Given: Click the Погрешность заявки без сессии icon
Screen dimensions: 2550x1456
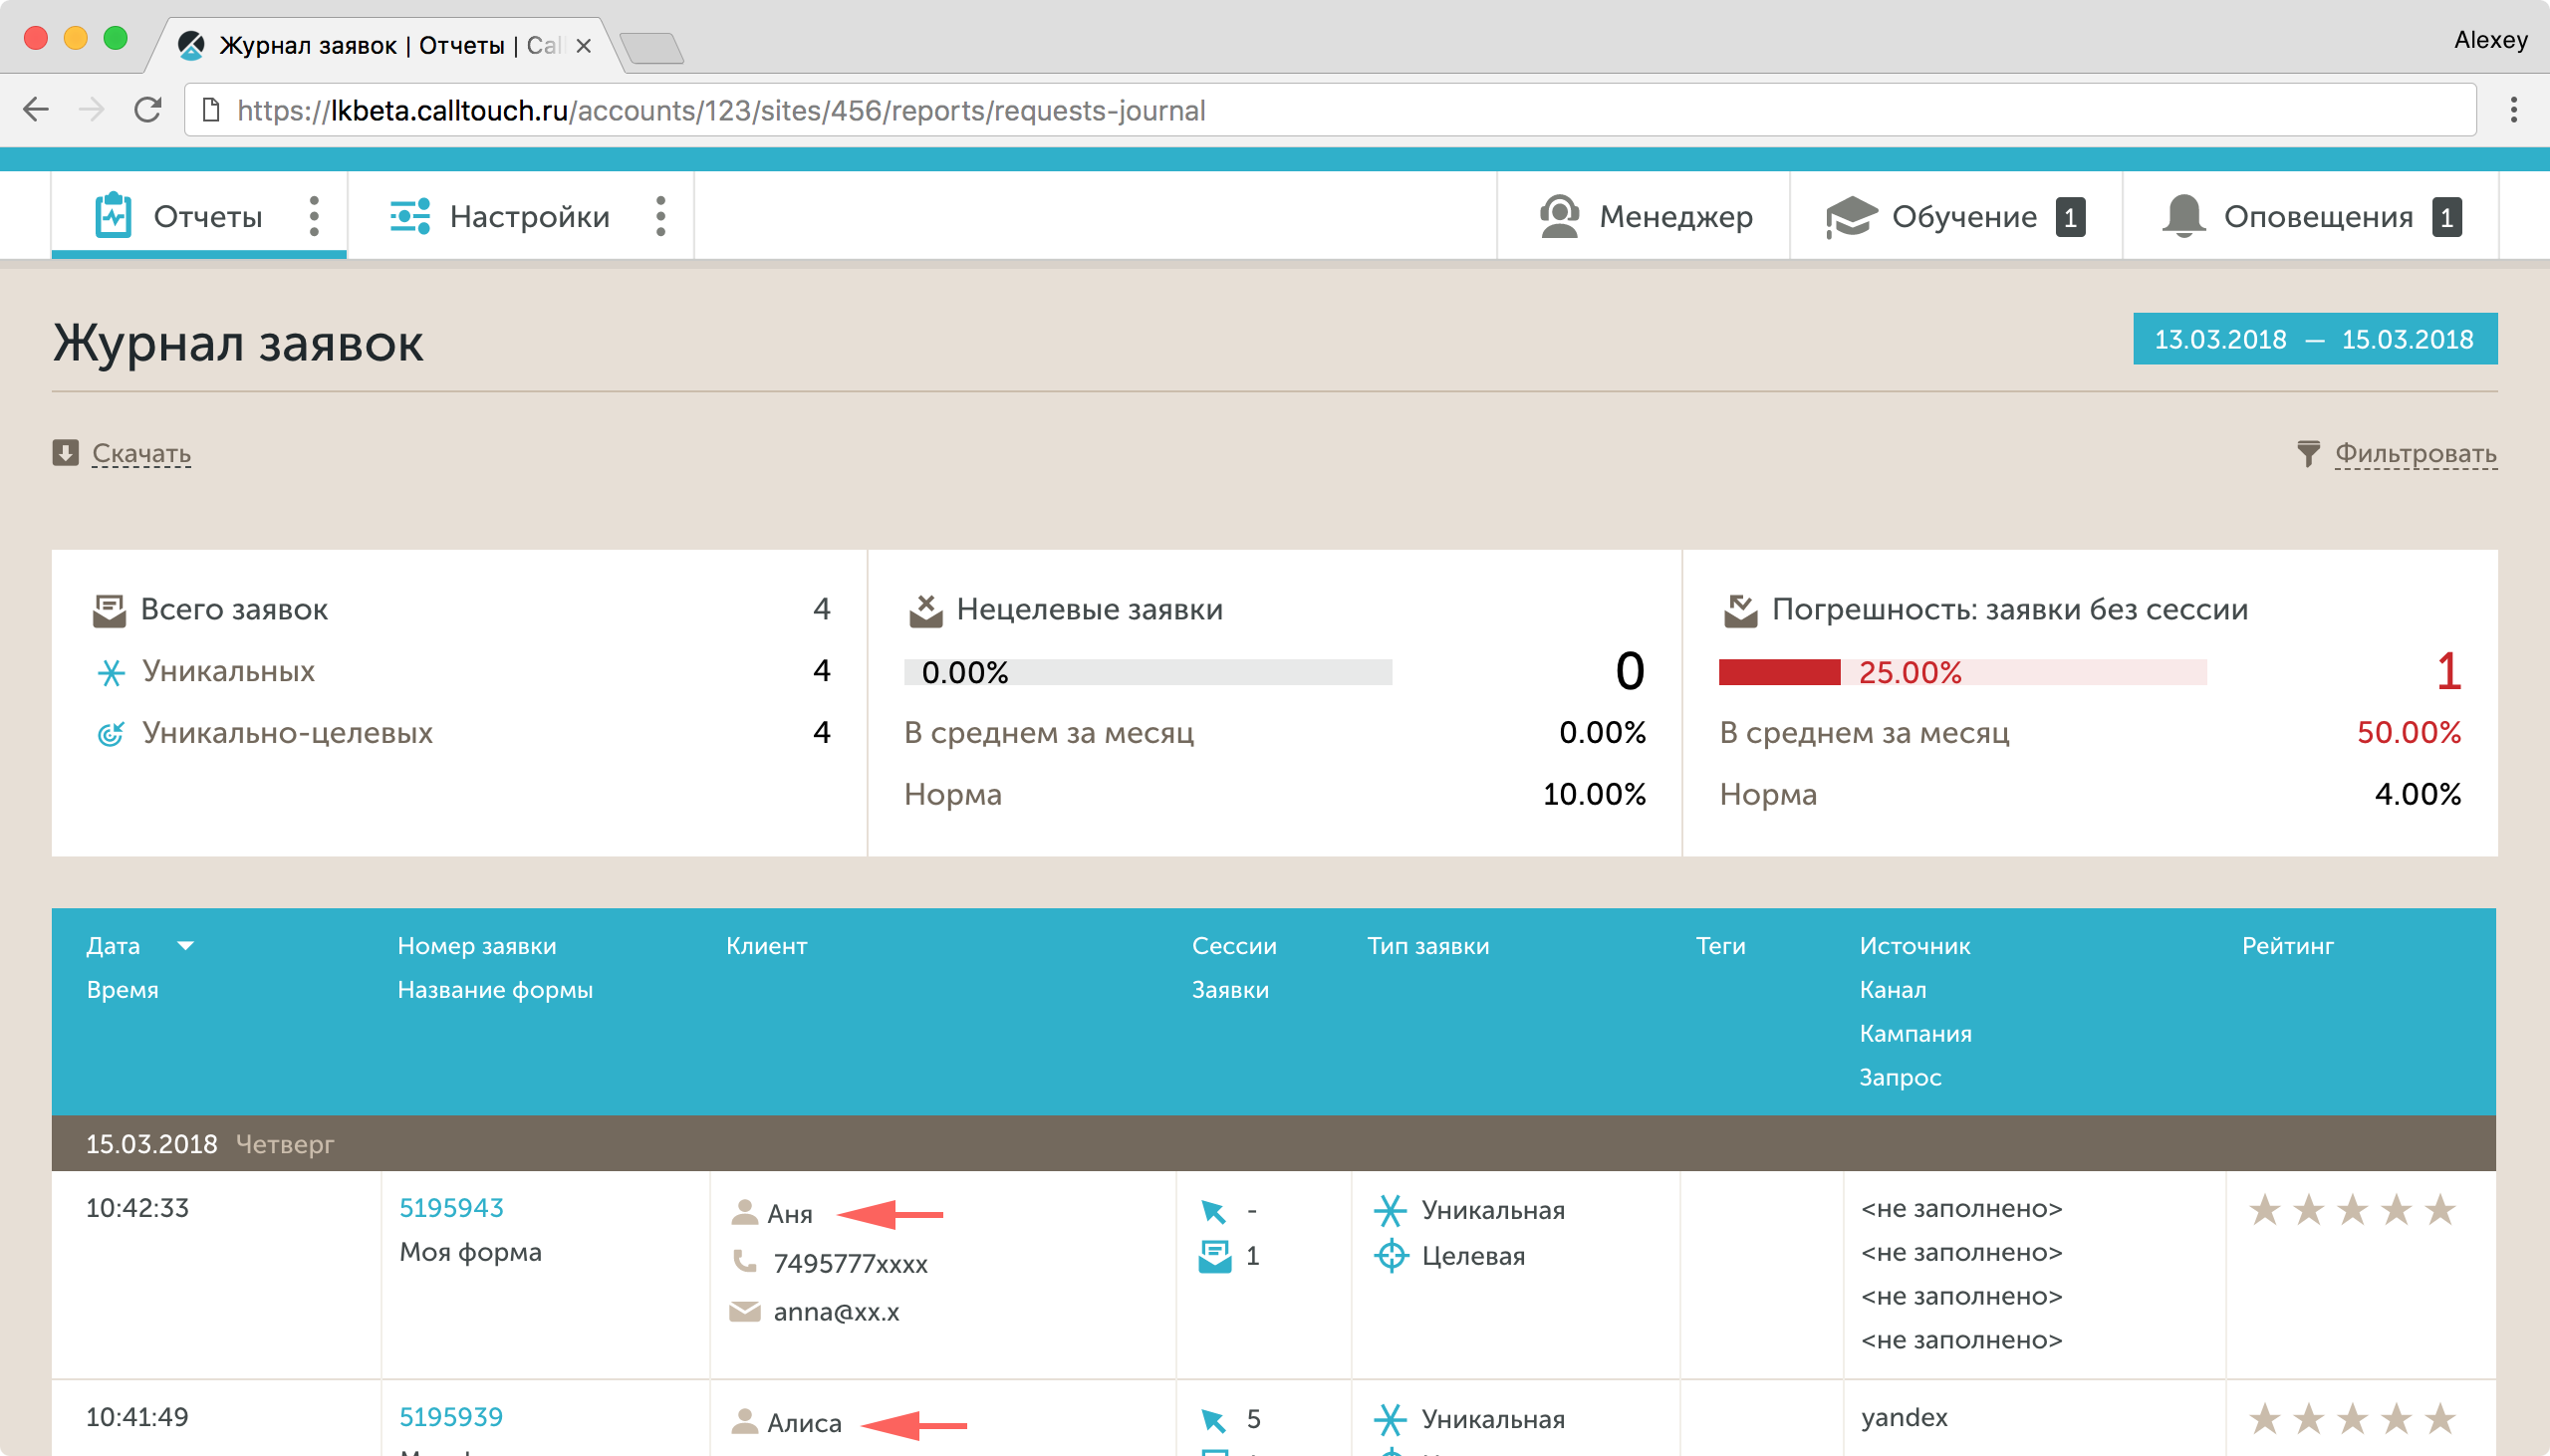Looking at the screenshot, I should pyautogui.click(x=1741, y=610).
